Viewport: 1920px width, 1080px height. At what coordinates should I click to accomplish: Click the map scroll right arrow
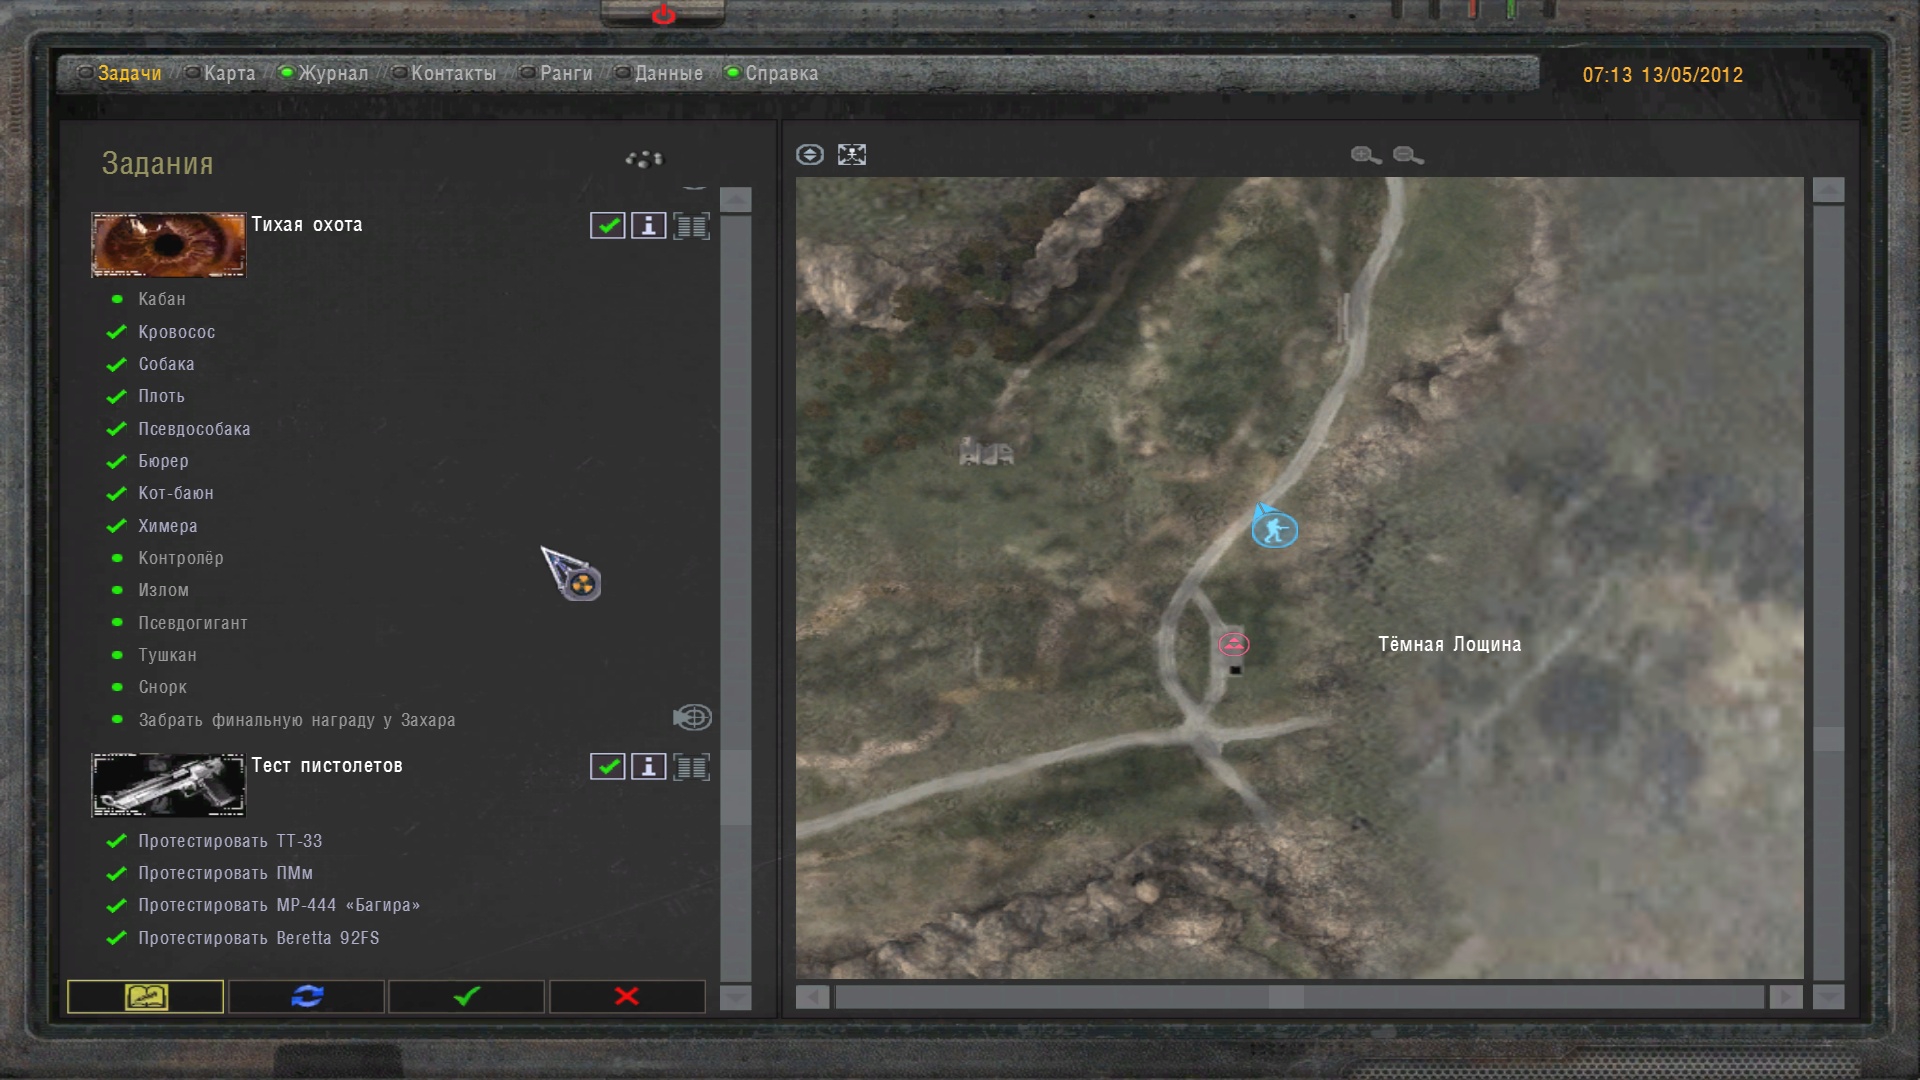[1785, 997]
